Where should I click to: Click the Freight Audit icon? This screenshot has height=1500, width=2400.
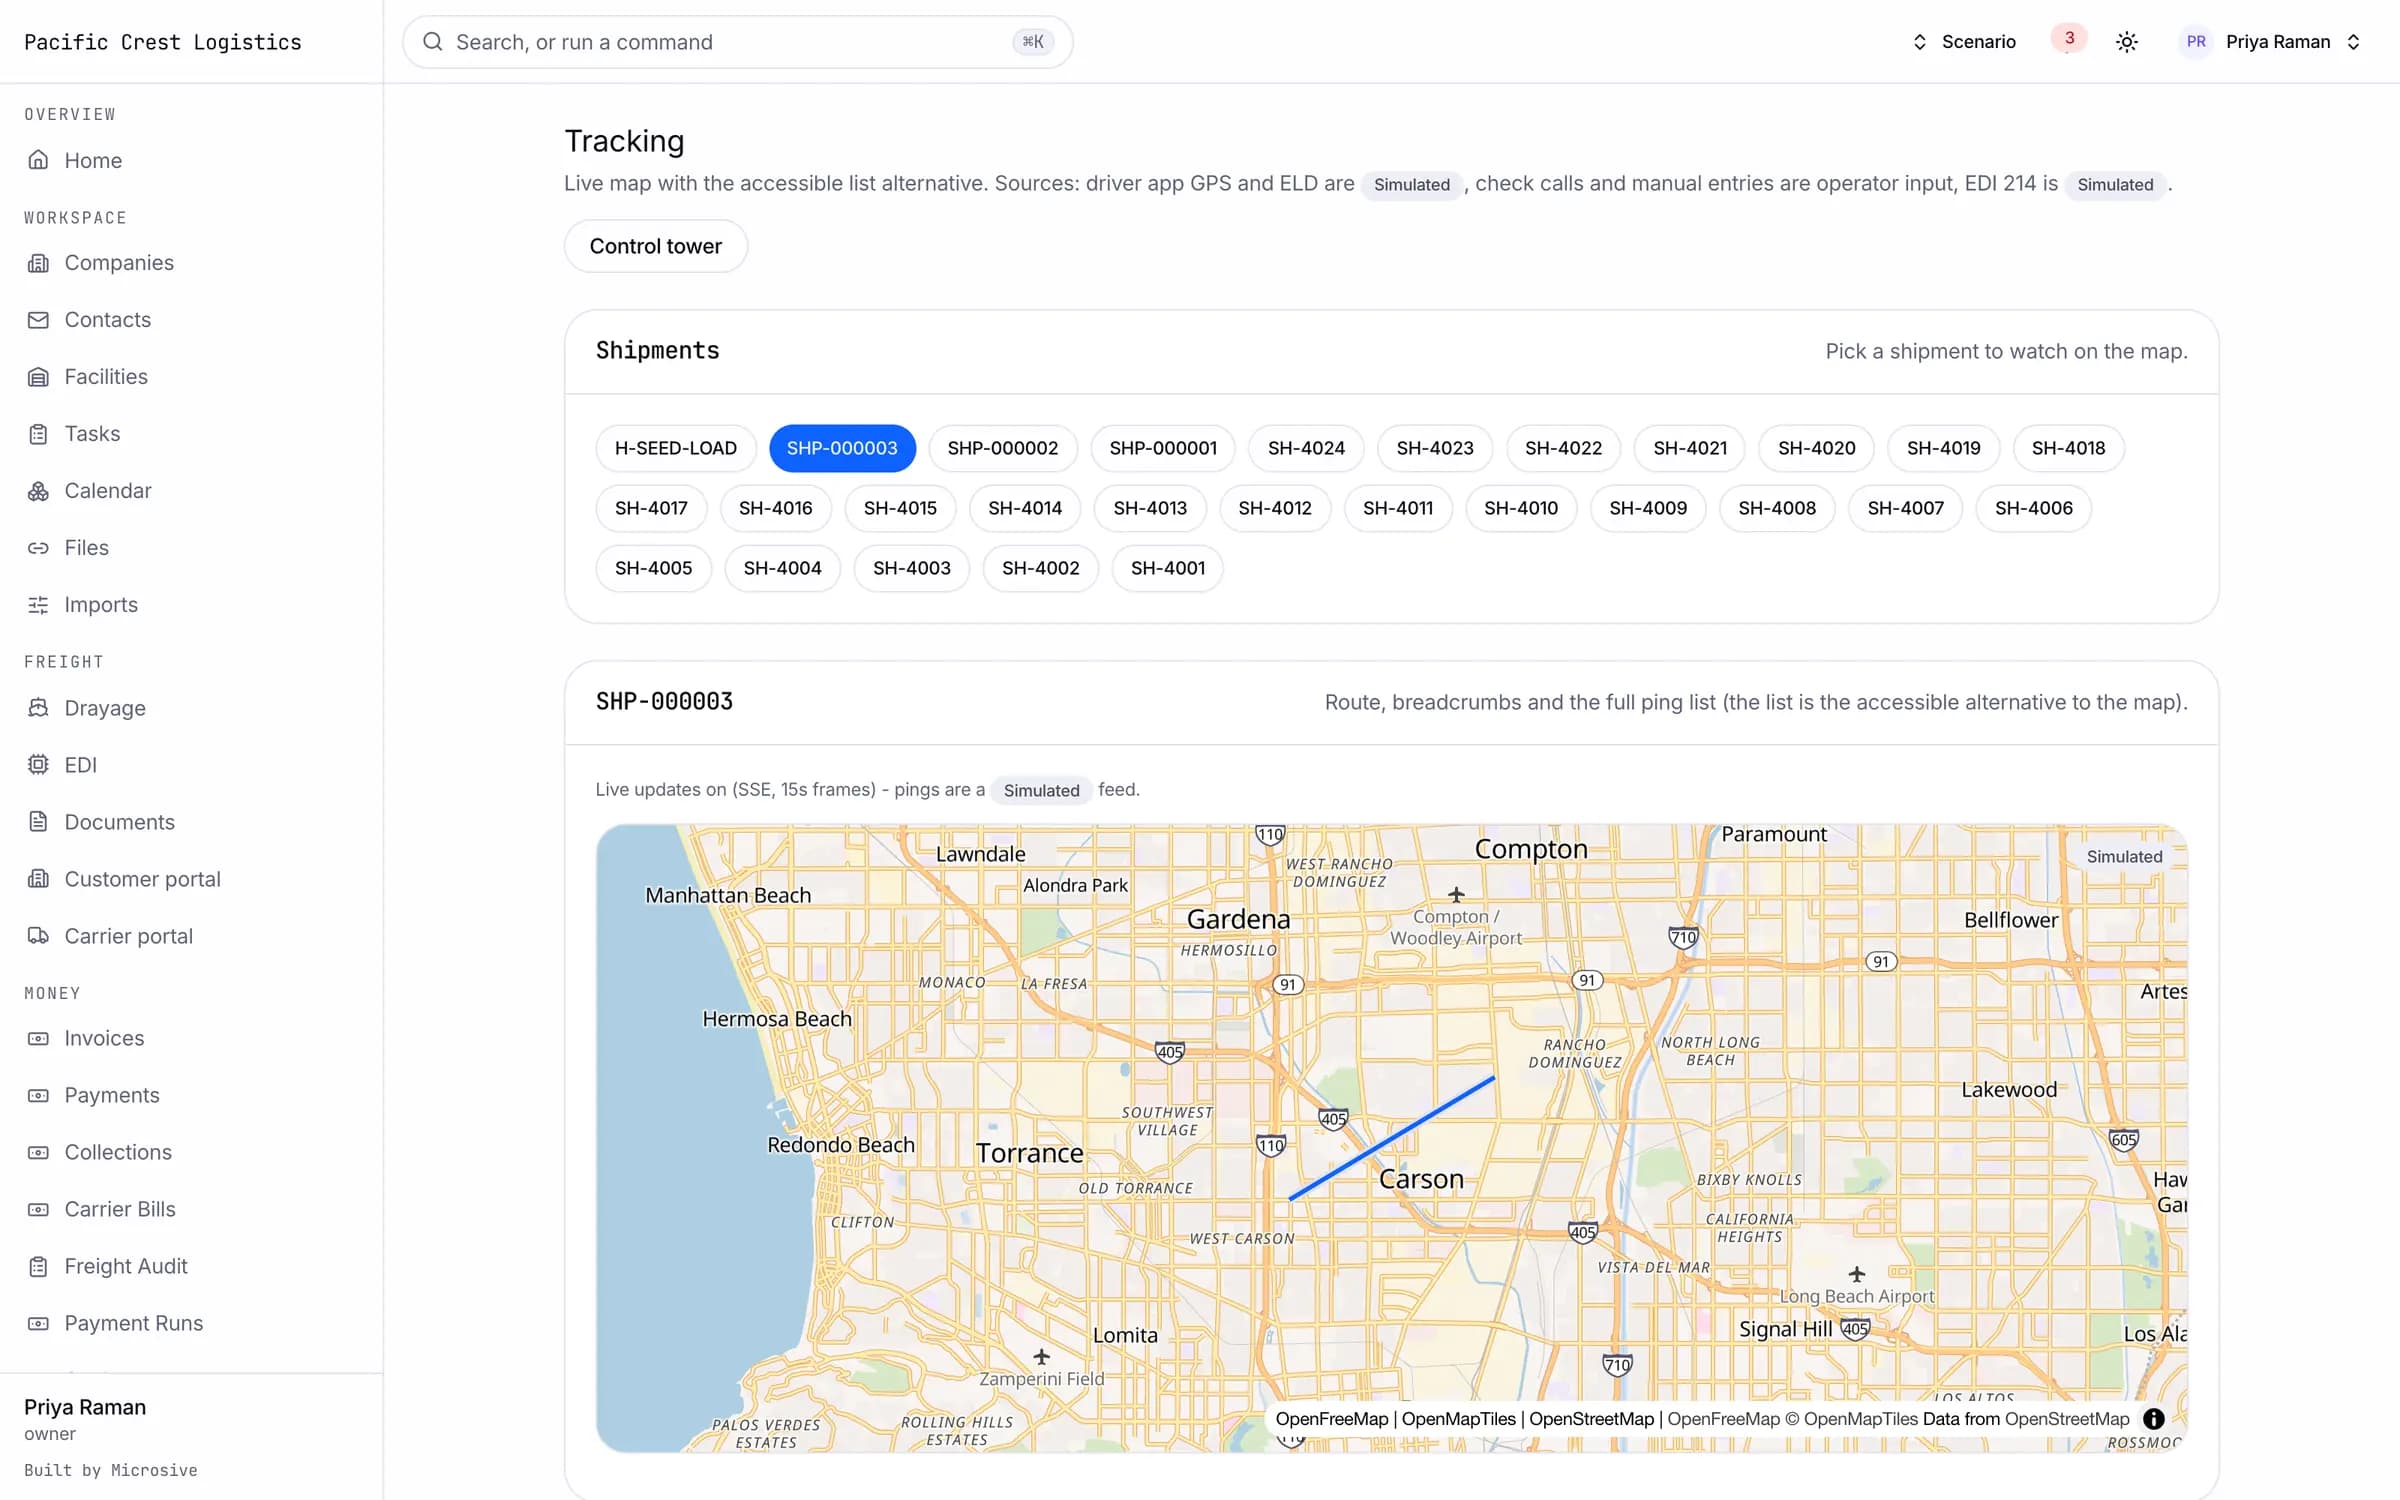38,1266
